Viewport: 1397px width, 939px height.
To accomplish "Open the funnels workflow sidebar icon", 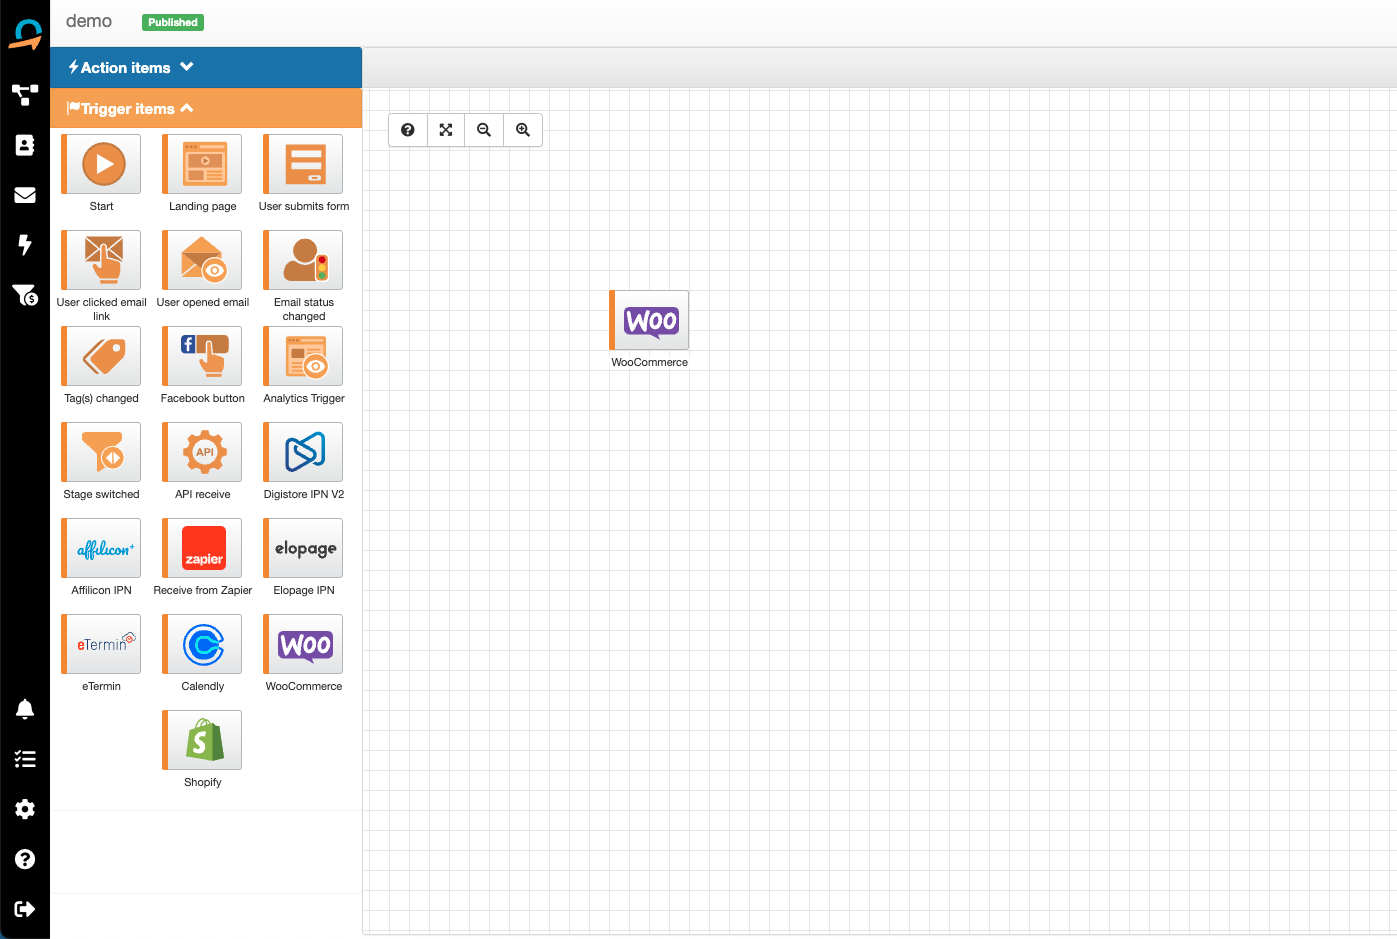I will click(25, 95).
